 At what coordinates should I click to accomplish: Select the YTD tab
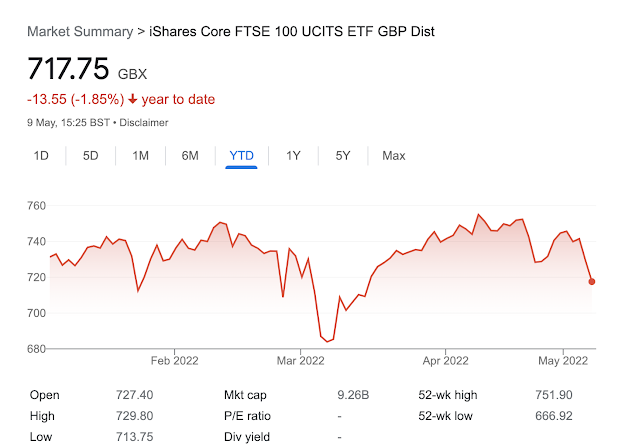coord(241,156)
